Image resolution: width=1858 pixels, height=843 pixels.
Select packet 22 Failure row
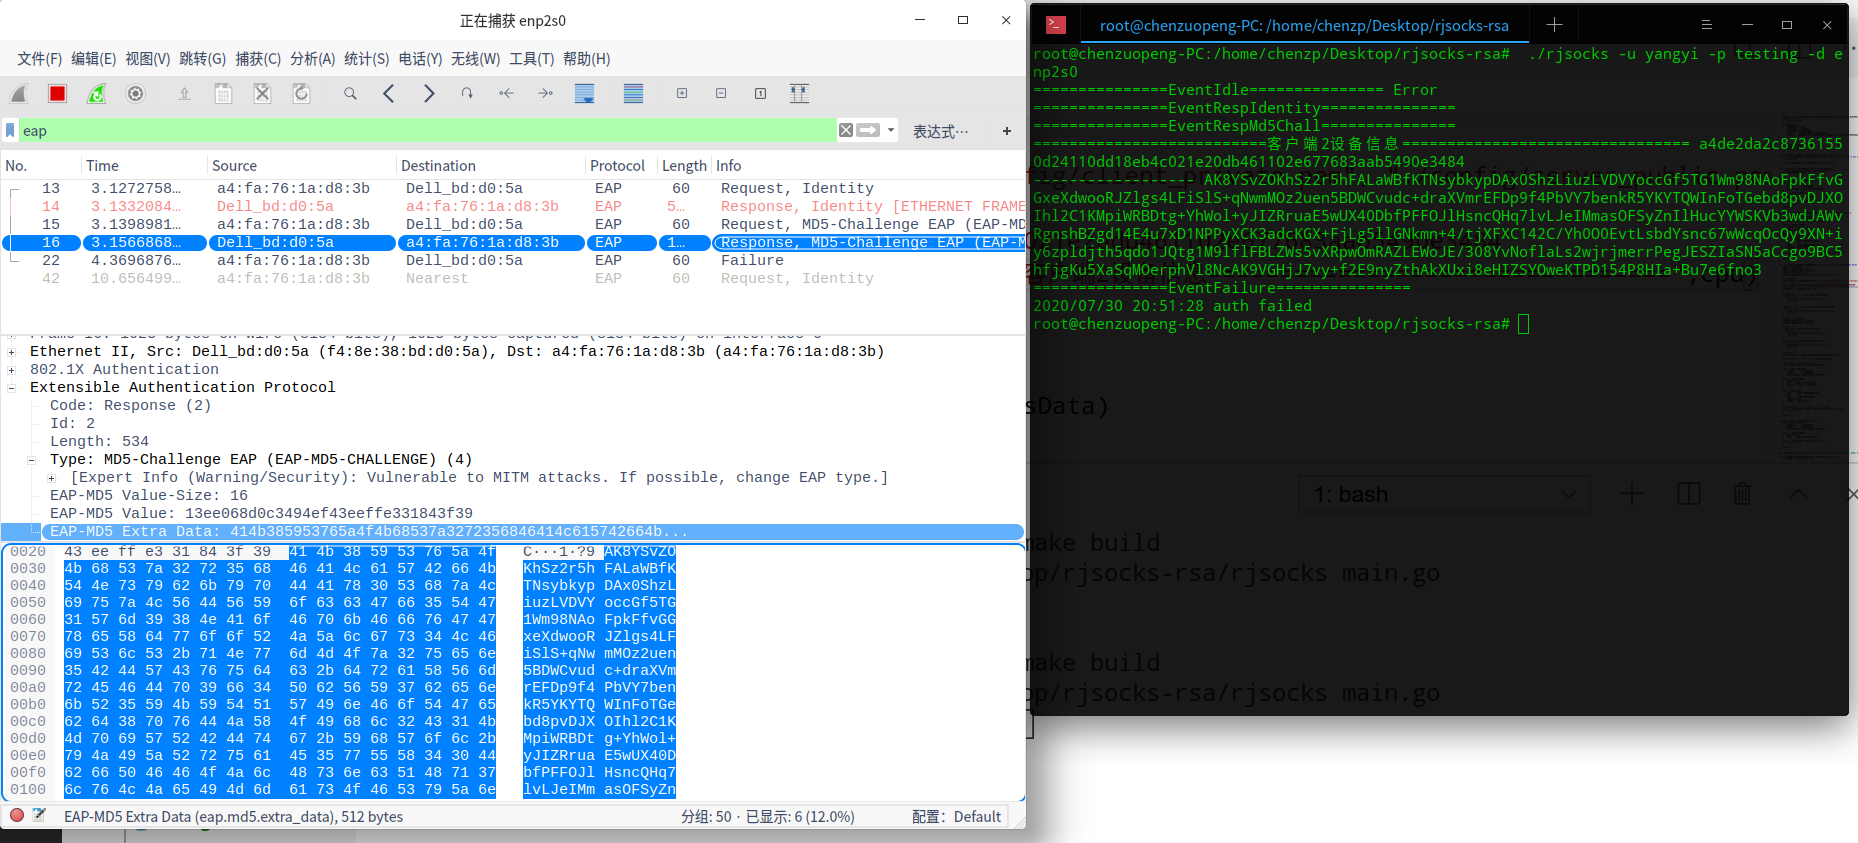click(514, 260)
